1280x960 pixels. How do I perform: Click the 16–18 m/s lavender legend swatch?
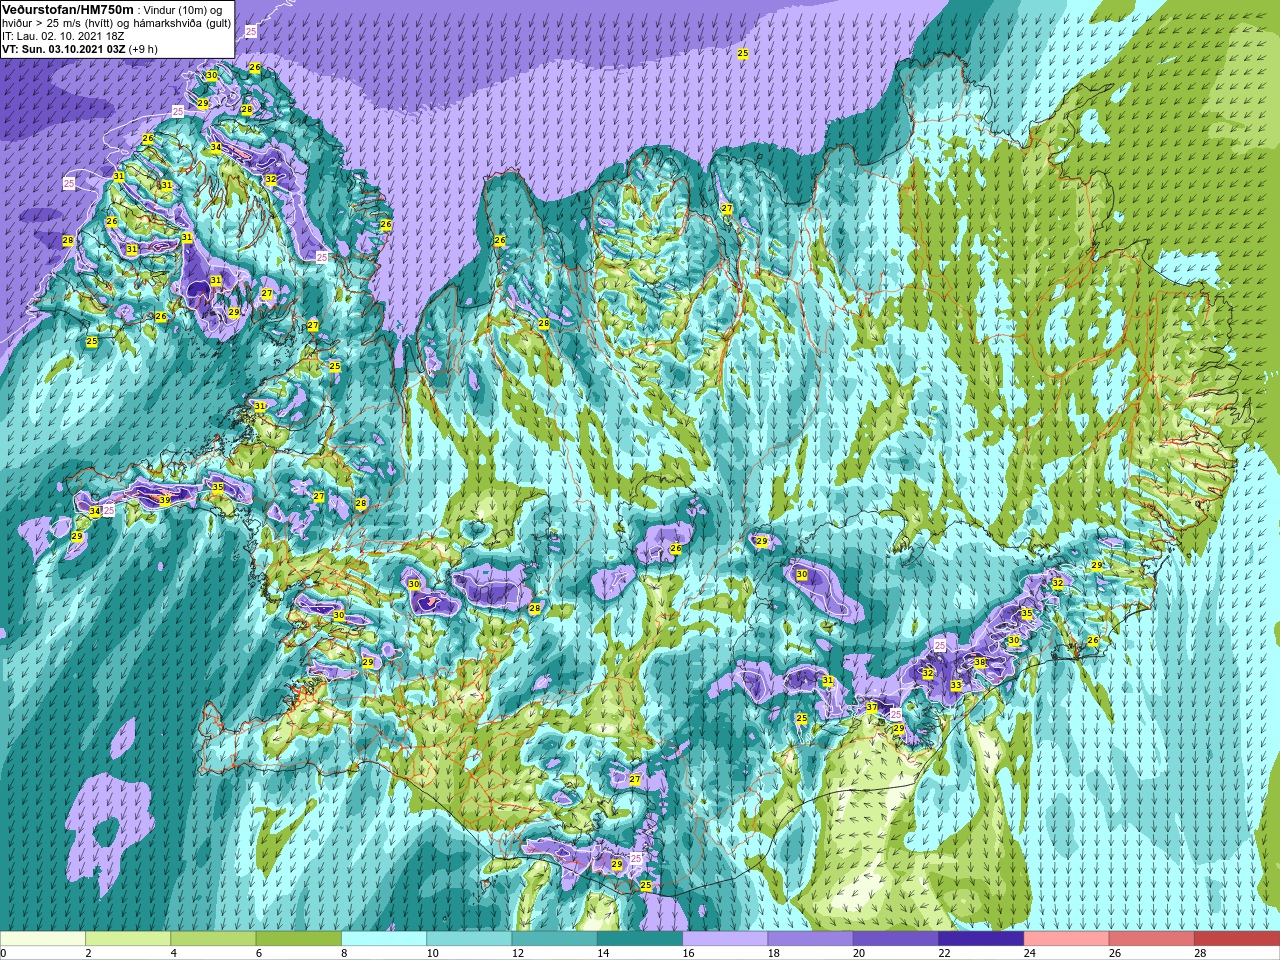point(725,939)
